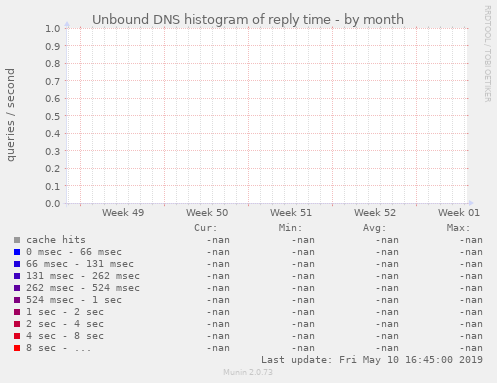
Task: Click the '66 msec - 131 msec' label
Action: pyautogui.click(x=80, y=264)
